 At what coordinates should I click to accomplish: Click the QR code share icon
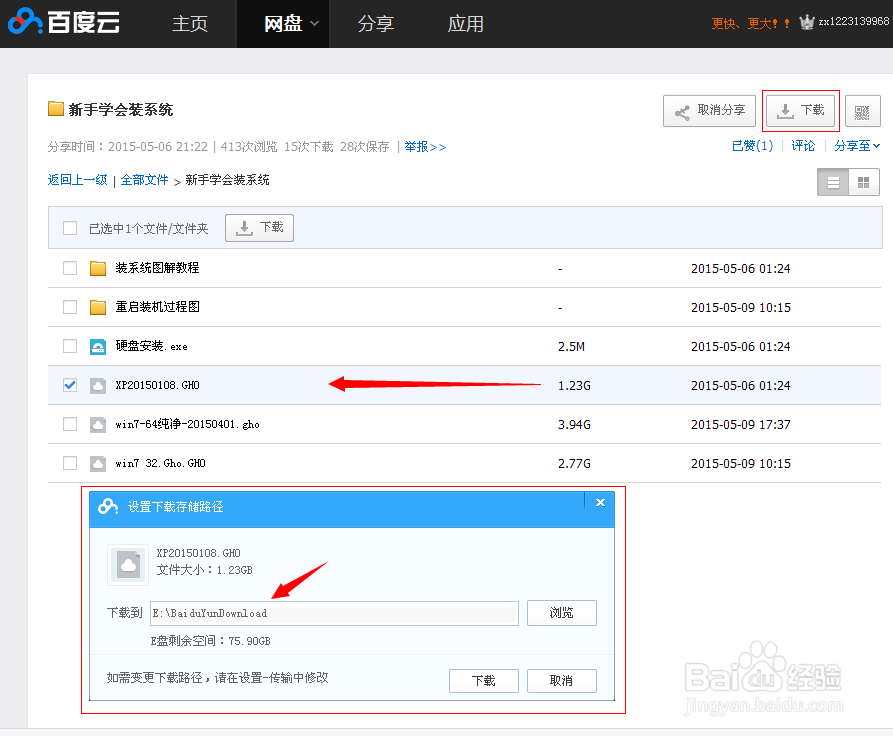pos(862,111)
